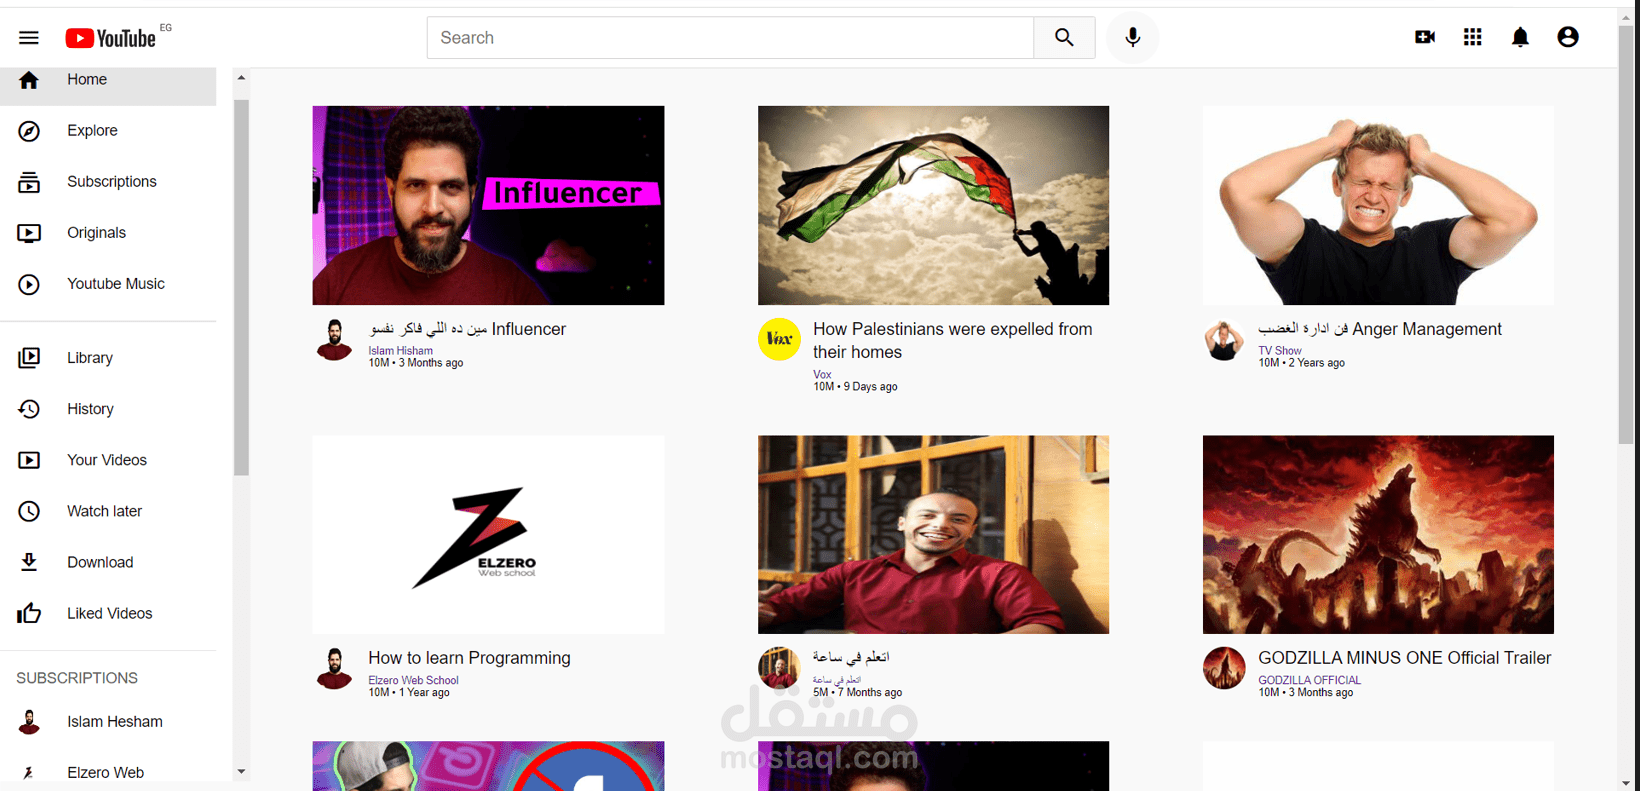Click the Vox channel avatar
1640x791 pixels.
(x=779, y=339)
